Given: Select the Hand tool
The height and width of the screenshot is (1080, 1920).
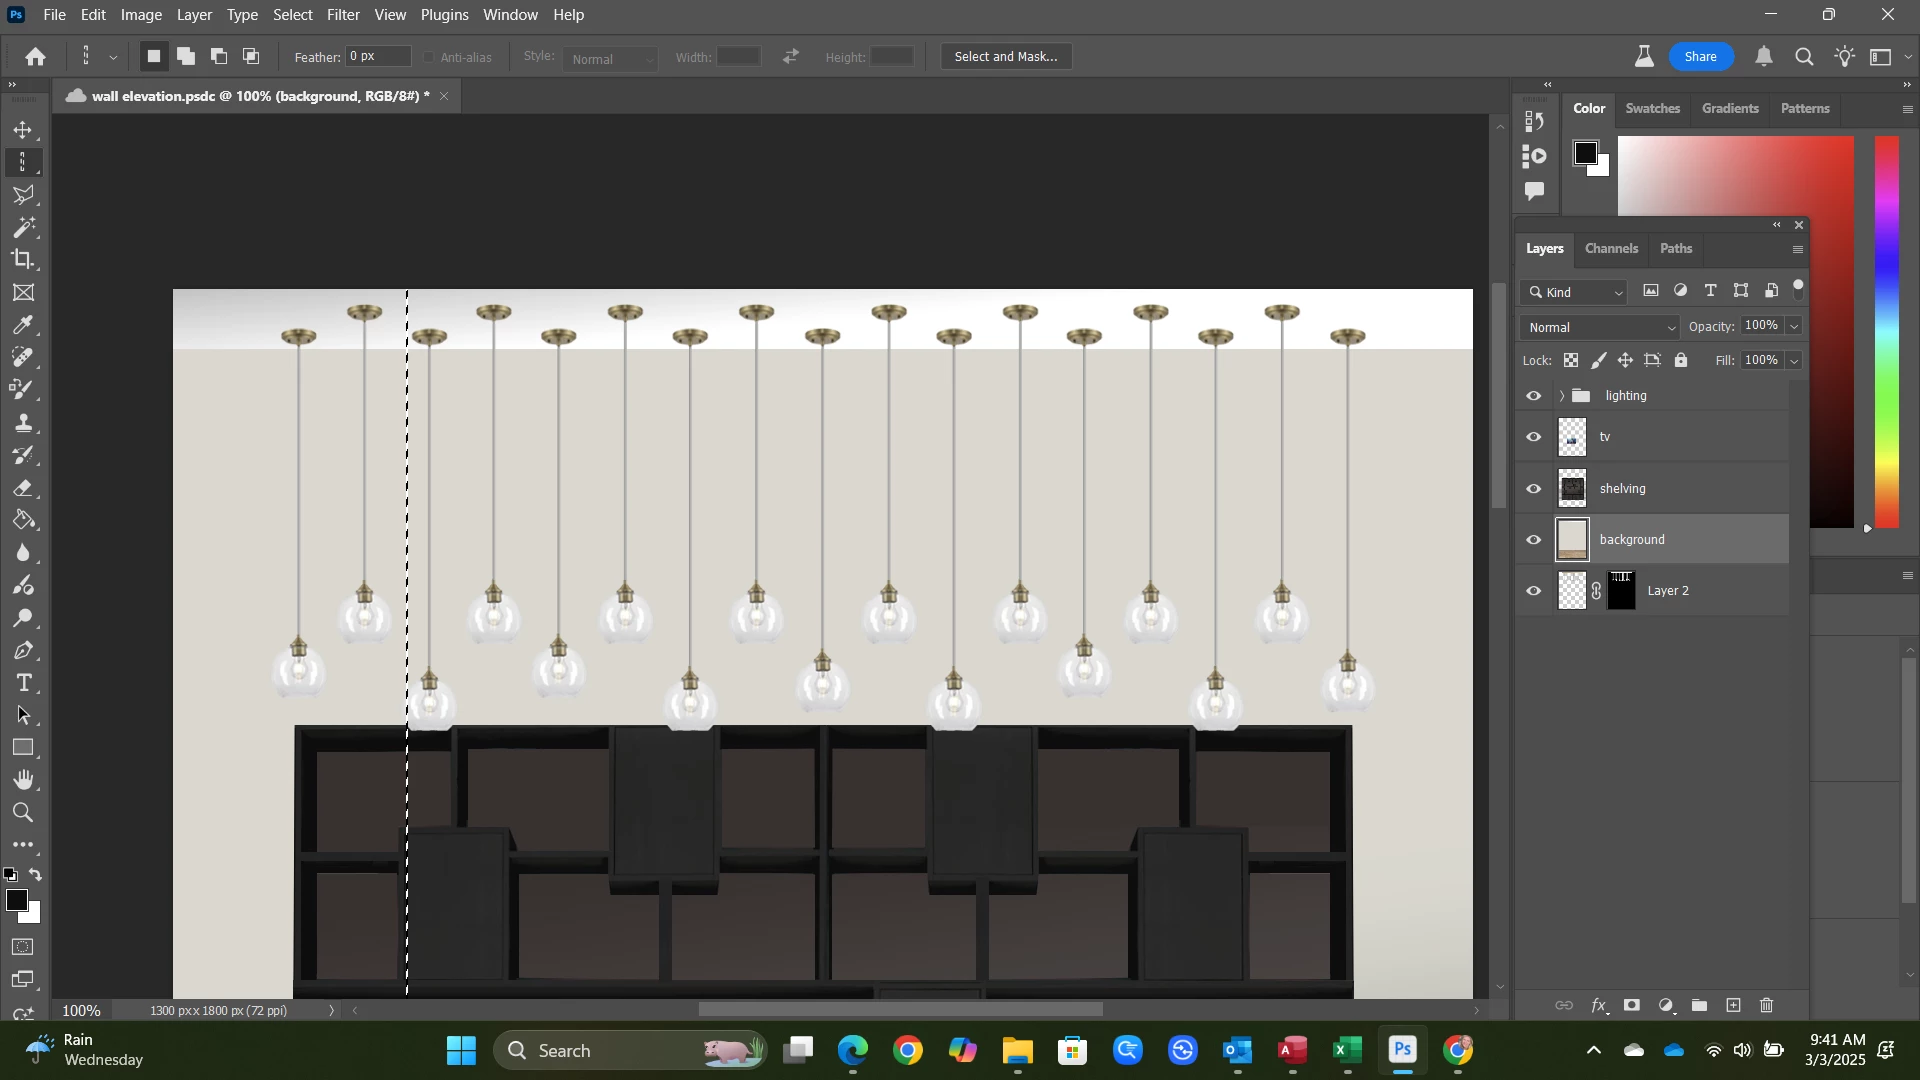Looking at the screenshot, I should coord(23,781).
